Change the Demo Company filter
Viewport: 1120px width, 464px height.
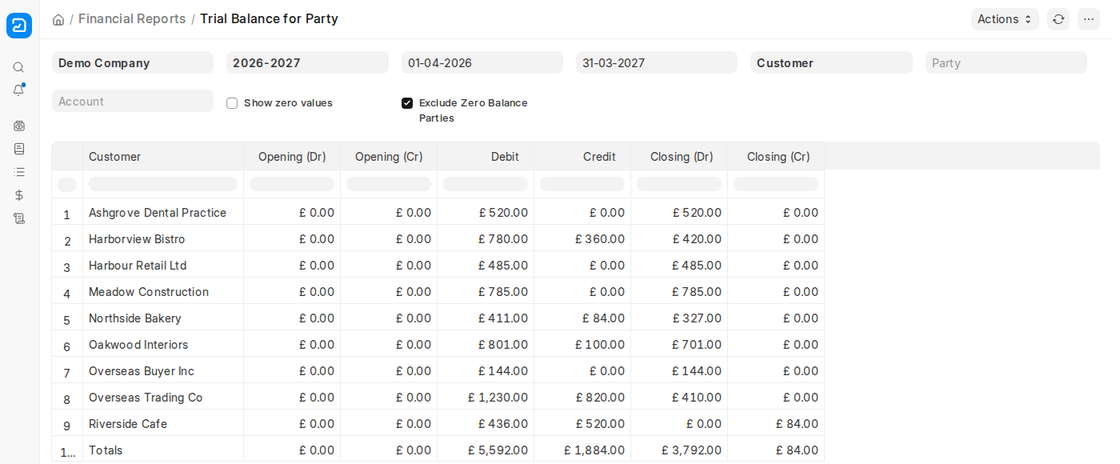133,63
